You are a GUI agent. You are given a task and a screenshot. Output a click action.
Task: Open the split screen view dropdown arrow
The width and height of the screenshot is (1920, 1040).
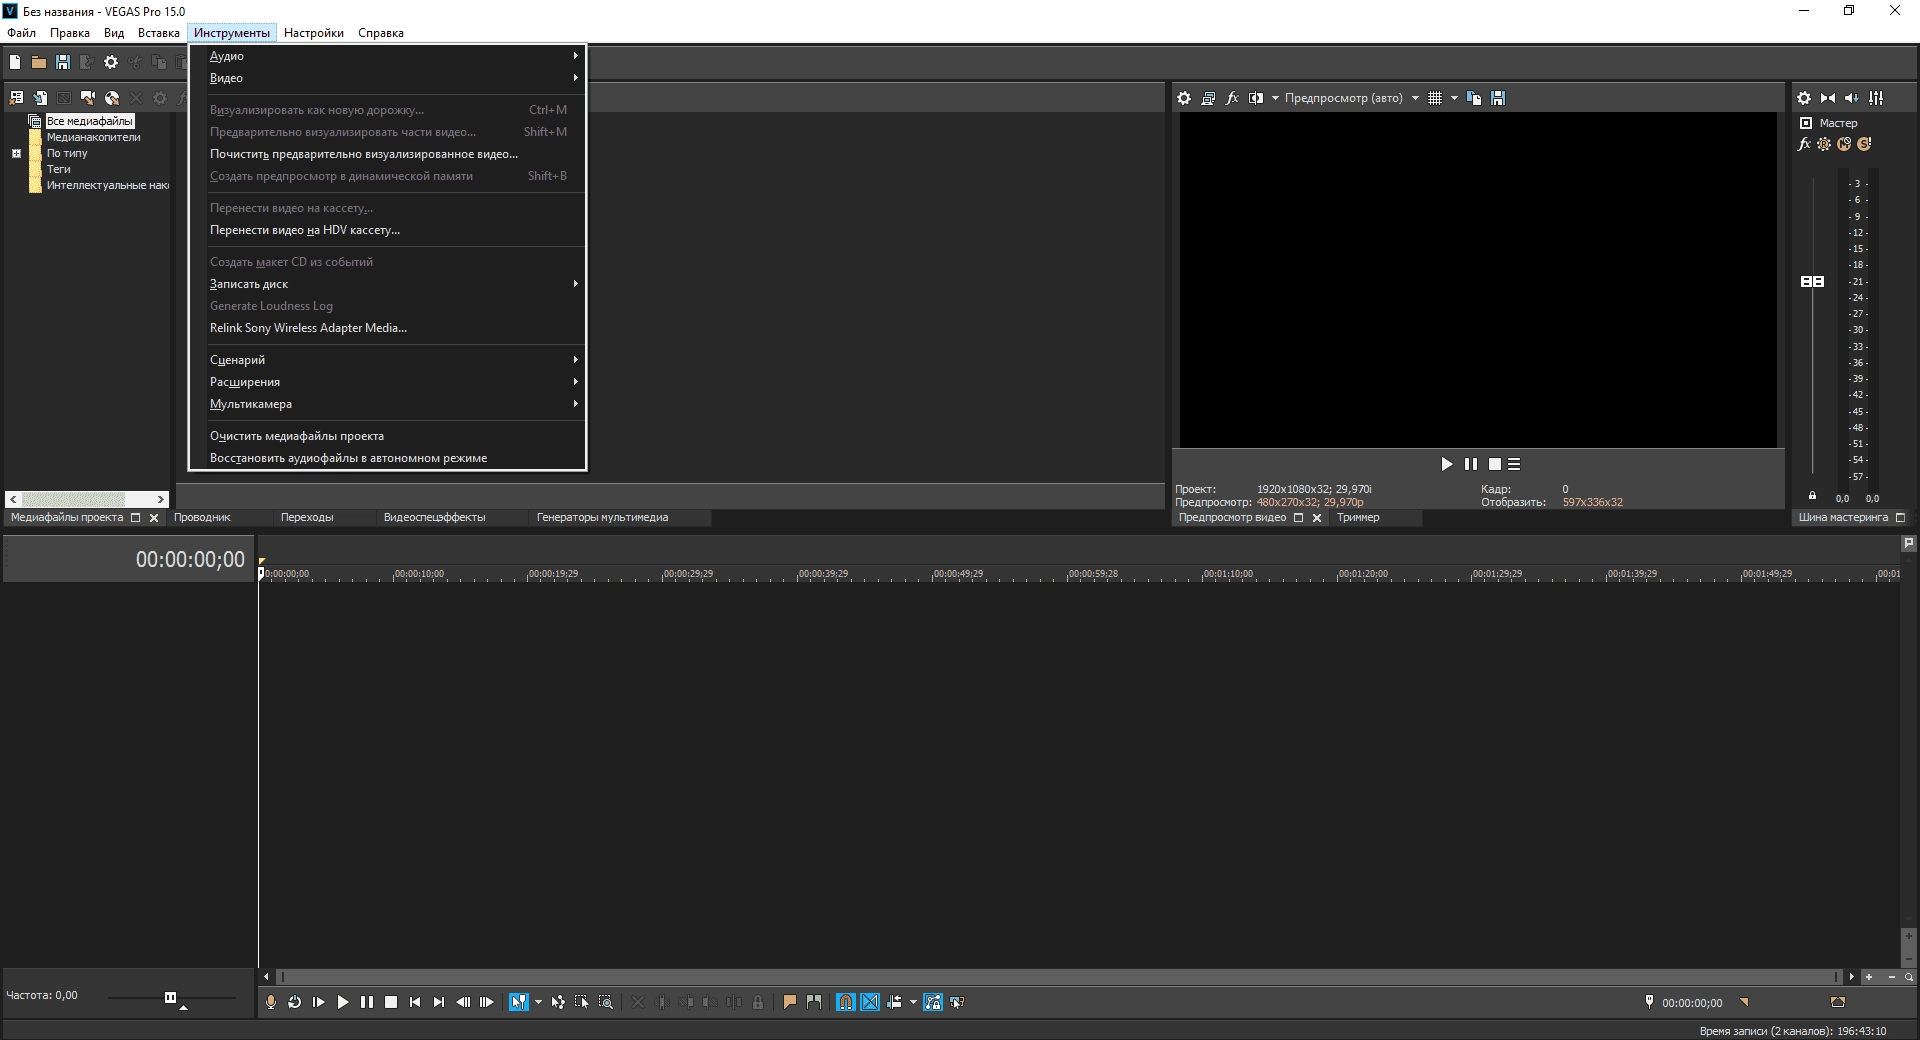tap(1275, 98)
